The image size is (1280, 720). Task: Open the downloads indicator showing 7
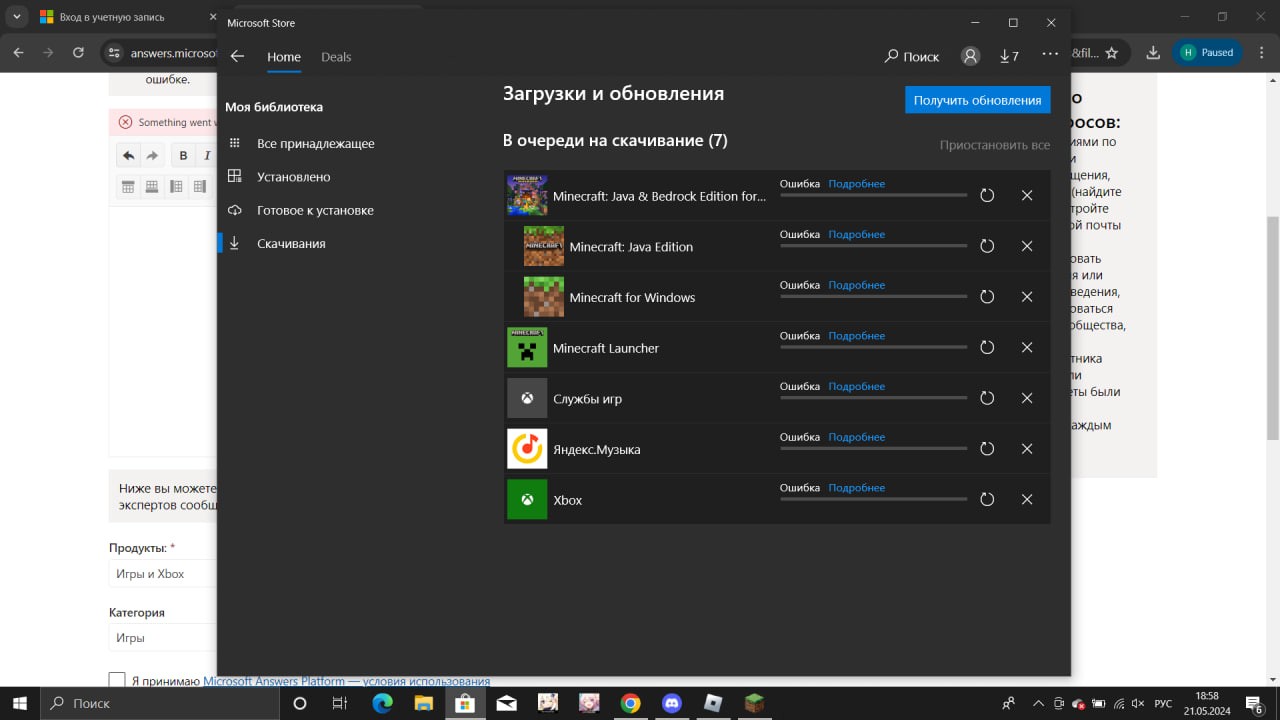click(x=1009, y=57)
